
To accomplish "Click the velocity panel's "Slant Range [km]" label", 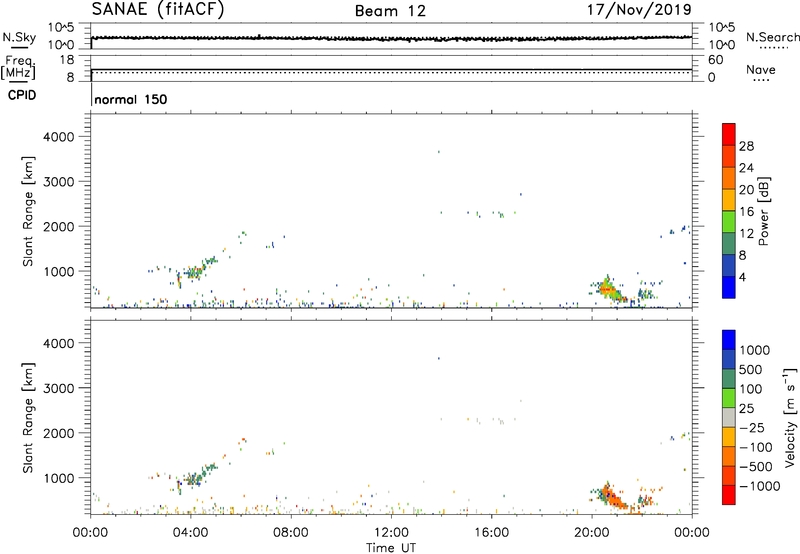I will tap(27, 418).
